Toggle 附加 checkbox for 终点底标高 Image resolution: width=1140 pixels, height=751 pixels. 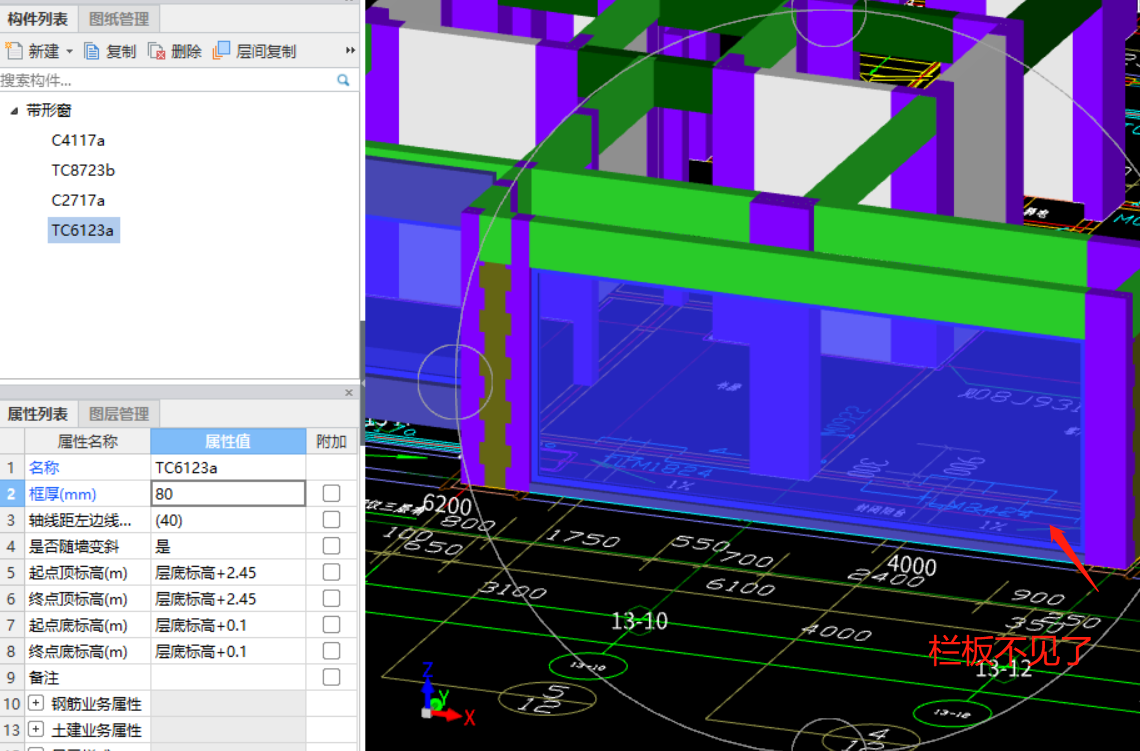[x=332, y=651]
